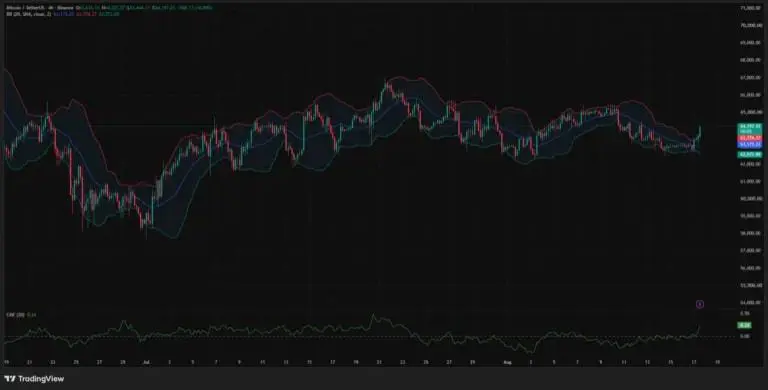Click the 70,000.00 price axis label
This screenshot has width=768, height=390.
tap(751, 25)
